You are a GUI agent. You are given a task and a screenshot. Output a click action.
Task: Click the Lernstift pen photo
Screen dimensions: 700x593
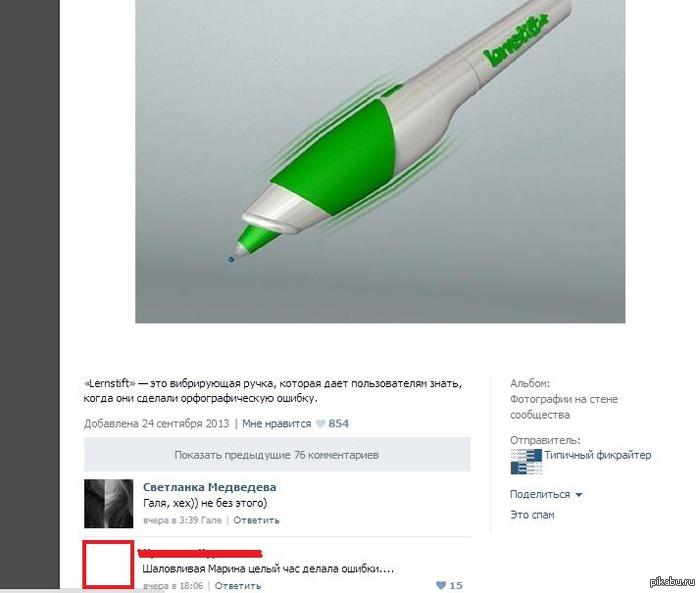380,161
